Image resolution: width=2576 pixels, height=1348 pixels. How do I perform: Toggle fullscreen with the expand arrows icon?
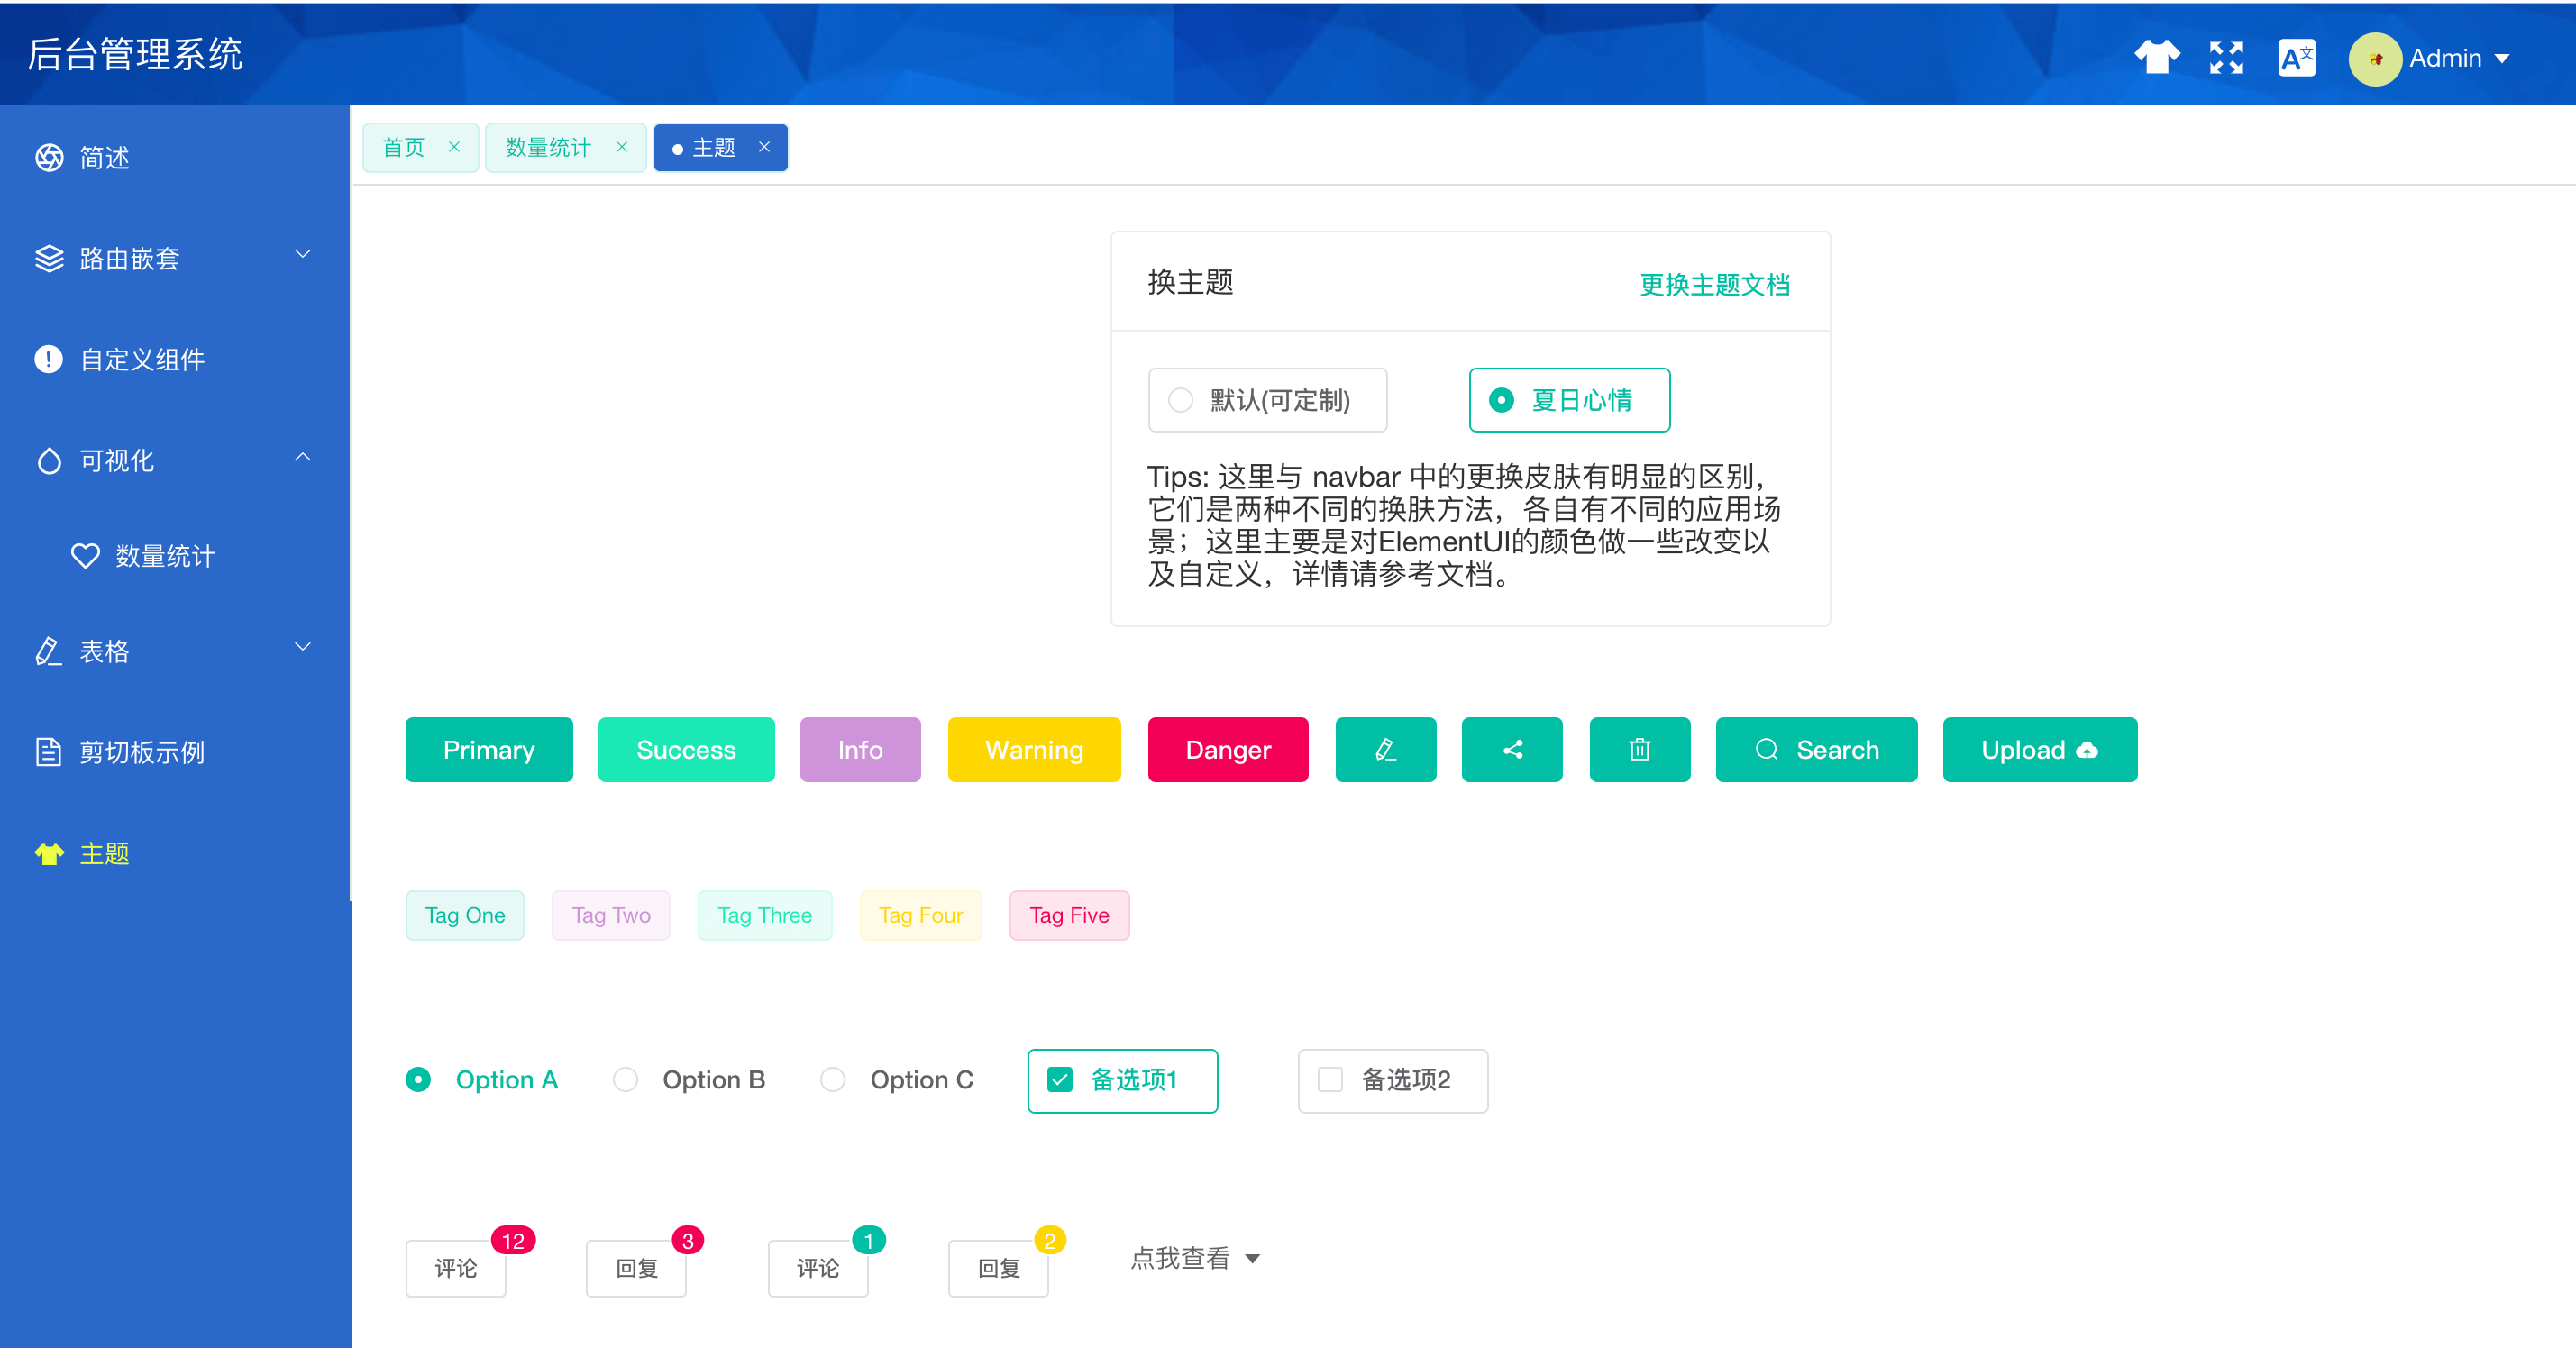[x=2225, y=57]
